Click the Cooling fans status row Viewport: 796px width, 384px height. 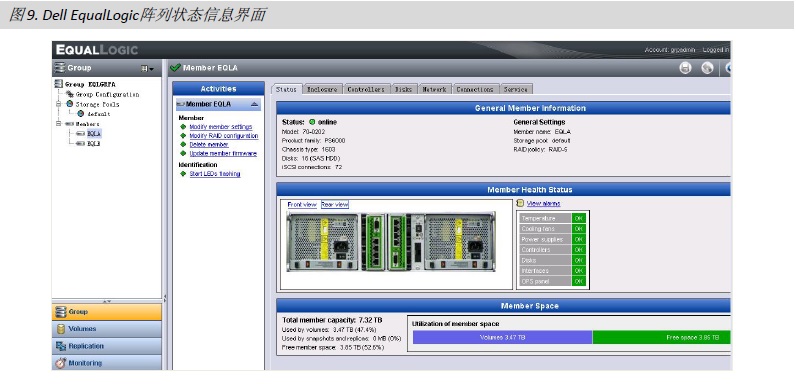pyautogui.click(x=552, y=229)
